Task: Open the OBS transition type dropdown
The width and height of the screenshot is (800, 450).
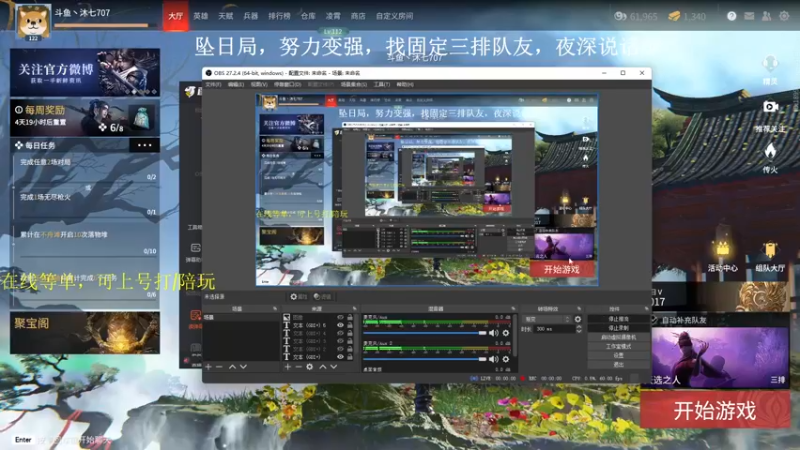Action: (546, 319)
